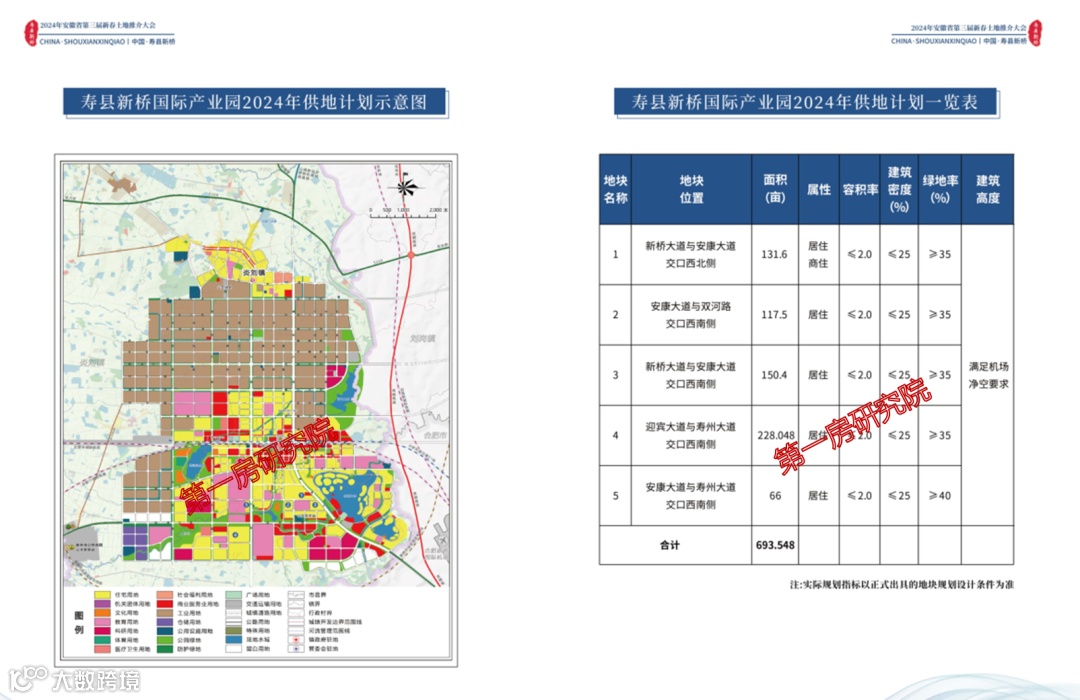Click the red 商业服务业用地 legend swatch

(165, 604)
